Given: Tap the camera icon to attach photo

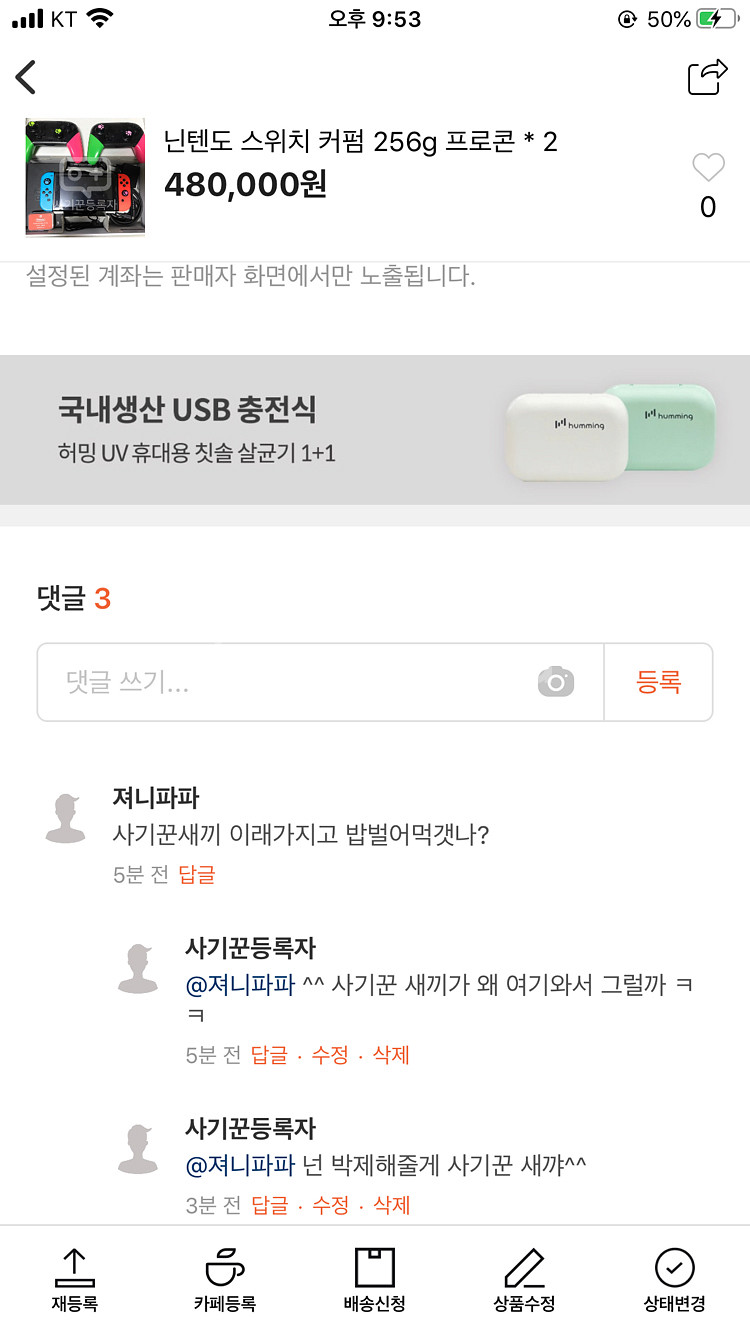Looking at the screenshot, I should (x=556, y=682).
